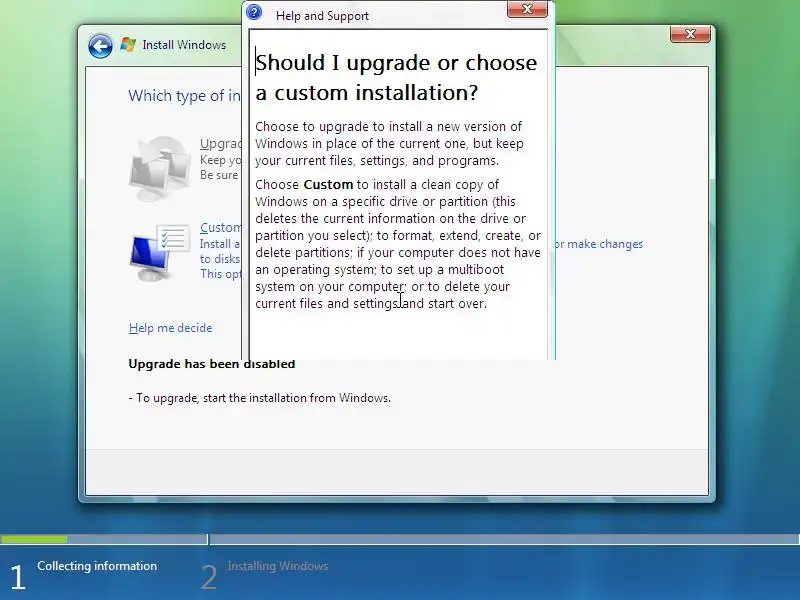Click 'Which type of in' heading text
Viewport: 800px width, 600px height.
tap(184, 95)
